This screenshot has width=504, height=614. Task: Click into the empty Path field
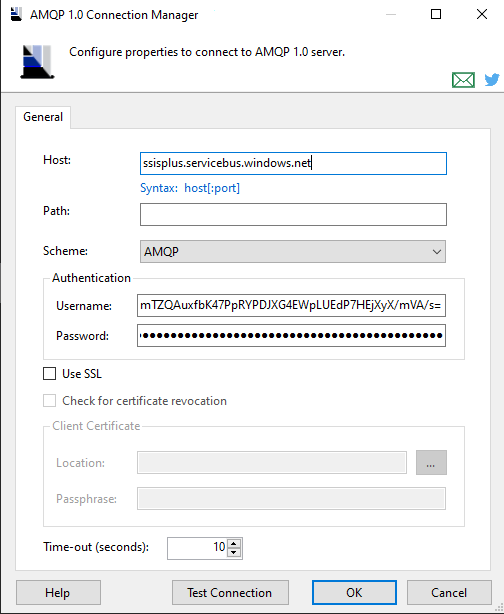click(293, 214)
